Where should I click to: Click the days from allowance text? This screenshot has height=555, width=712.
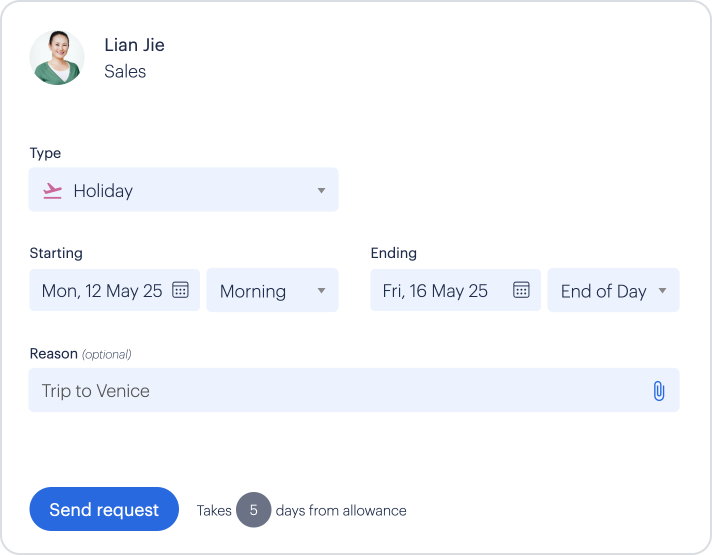(x=341, y=510)
